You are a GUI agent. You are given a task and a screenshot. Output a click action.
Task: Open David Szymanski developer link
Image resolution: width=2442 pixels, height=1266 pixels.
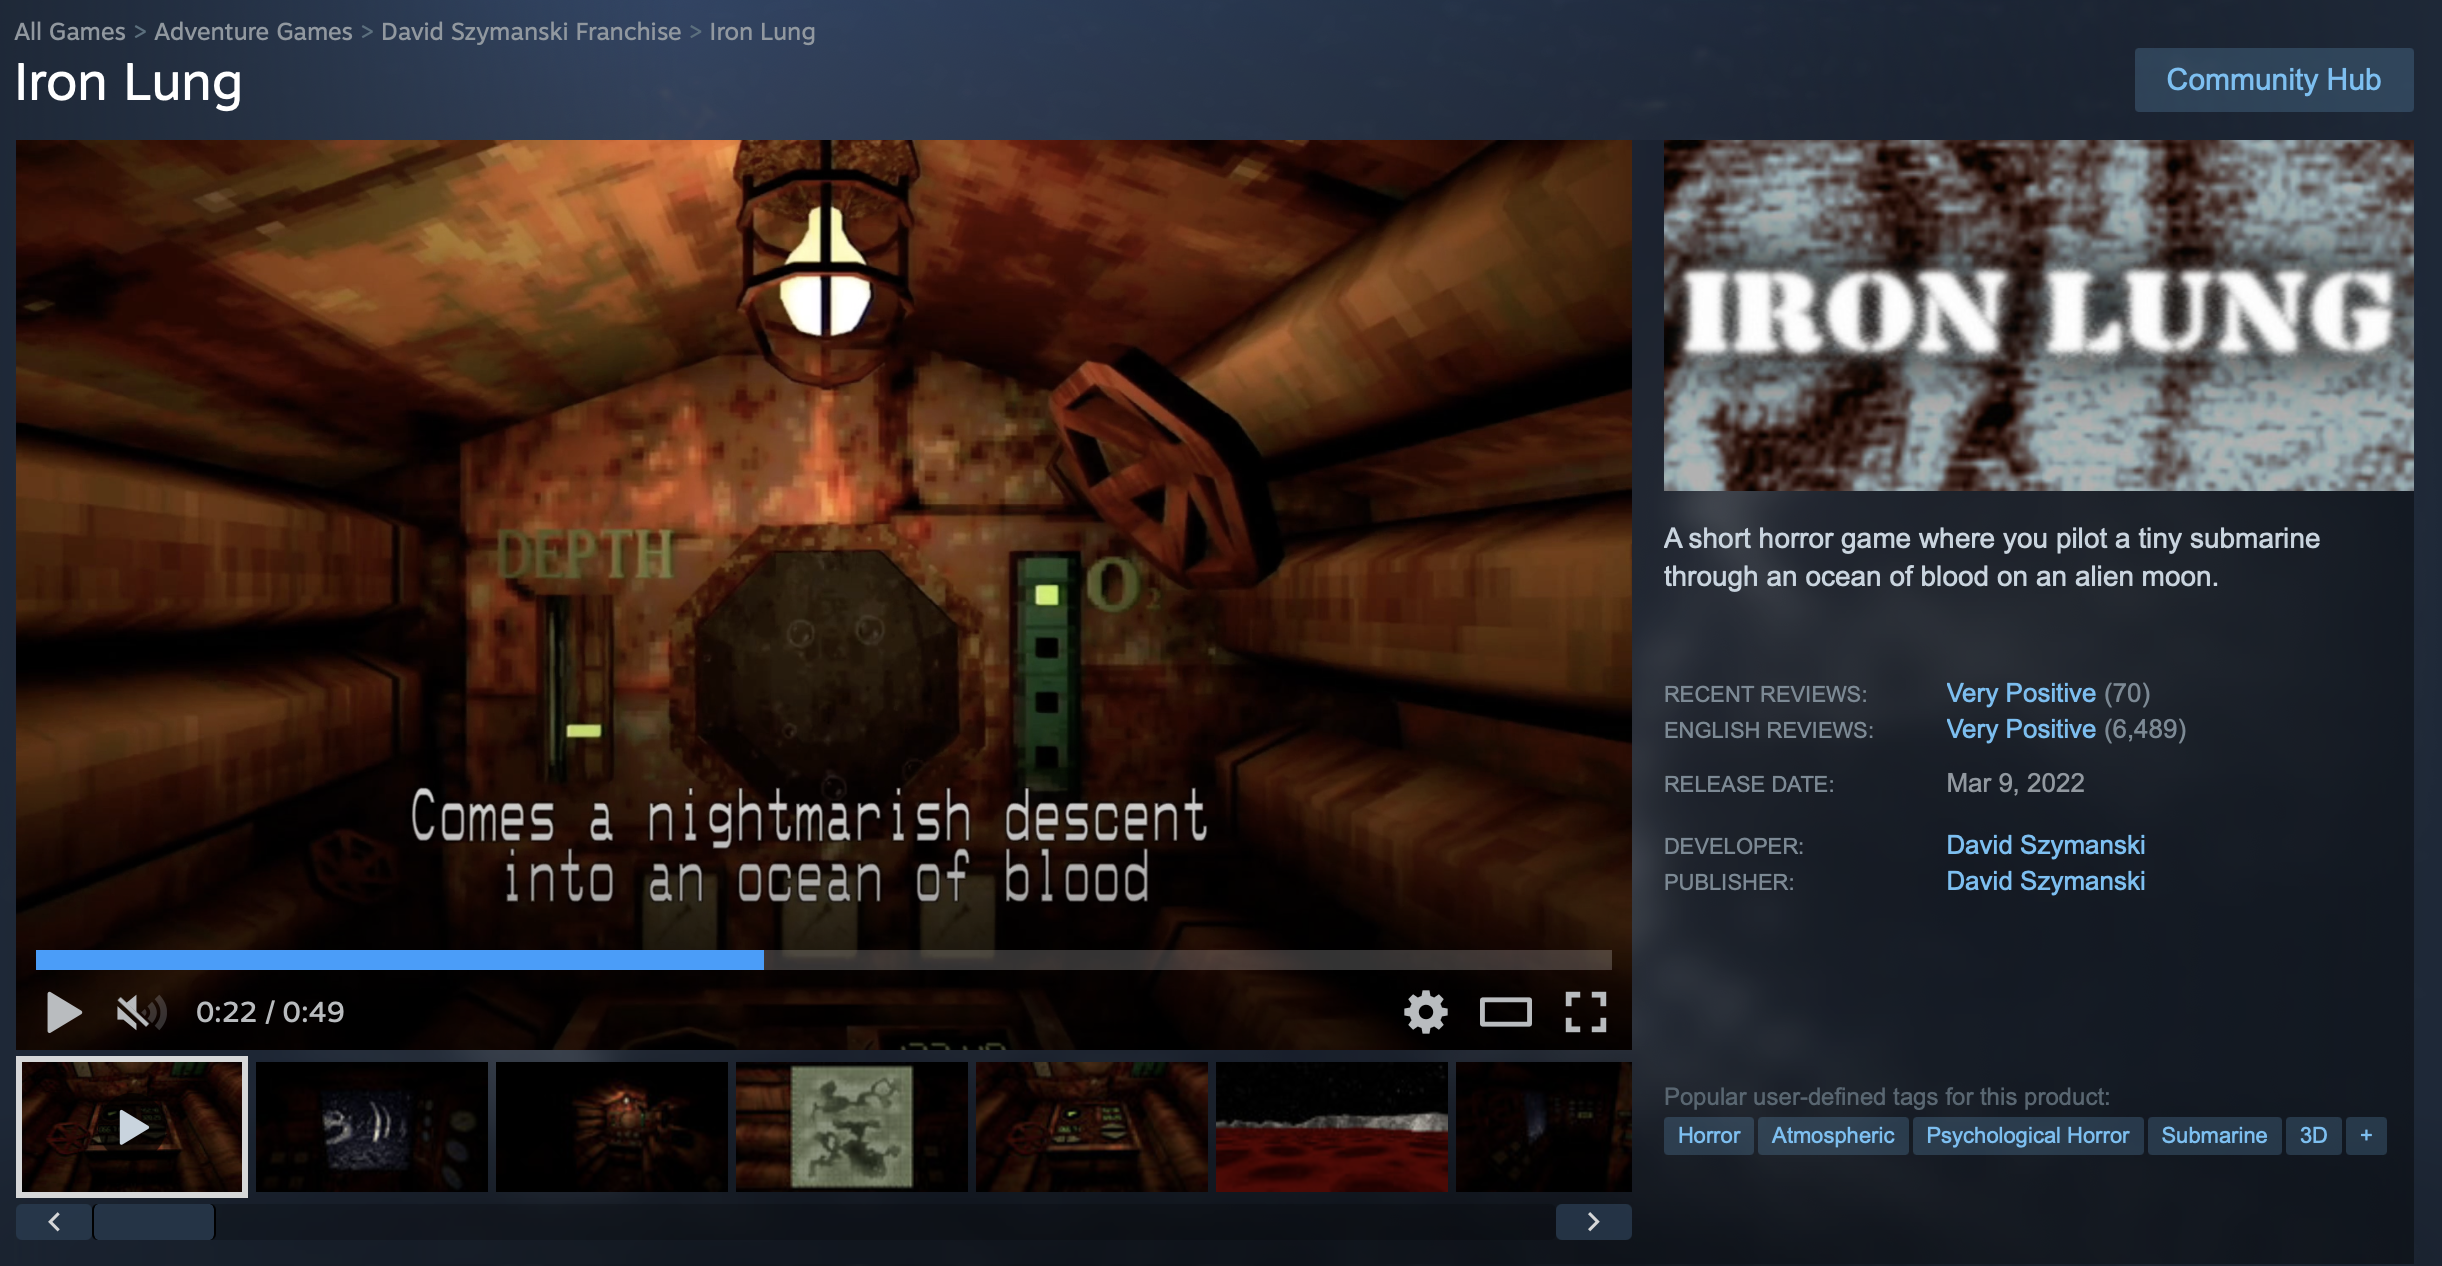point(2045,845)
